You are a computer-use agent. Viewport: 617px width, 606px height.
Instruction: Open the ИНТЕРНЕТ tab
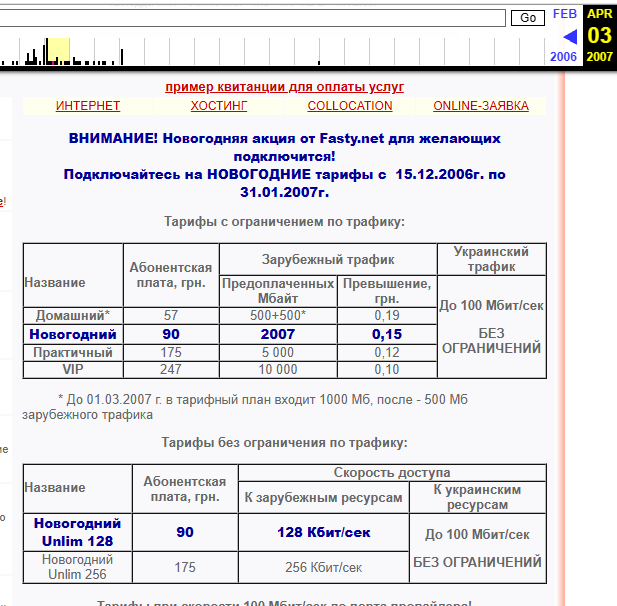pos(88,105)
